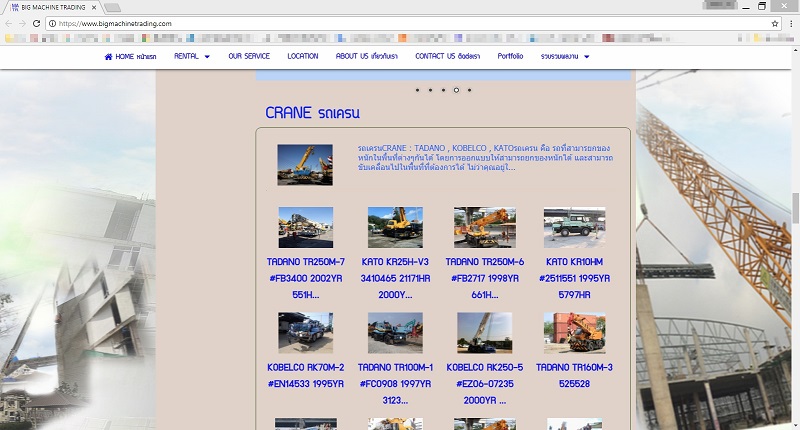Click the browser reload icon
Screen dimensions: 800x430
coord(36,23)
